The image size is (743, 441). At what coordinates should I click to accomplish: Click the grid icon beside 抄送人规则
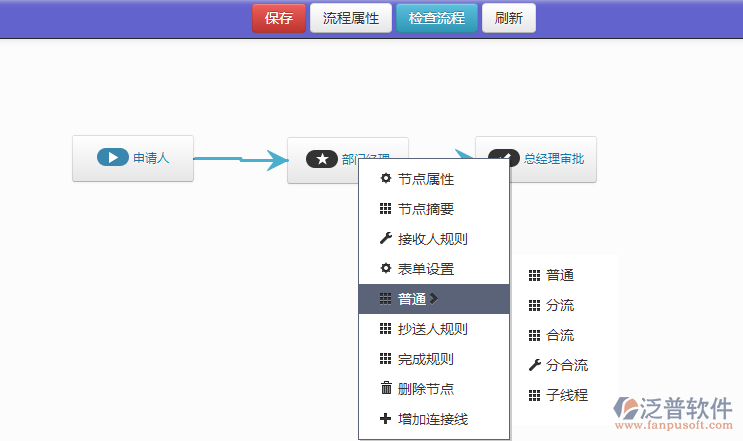pyautogui.click(x=386, y=328)
